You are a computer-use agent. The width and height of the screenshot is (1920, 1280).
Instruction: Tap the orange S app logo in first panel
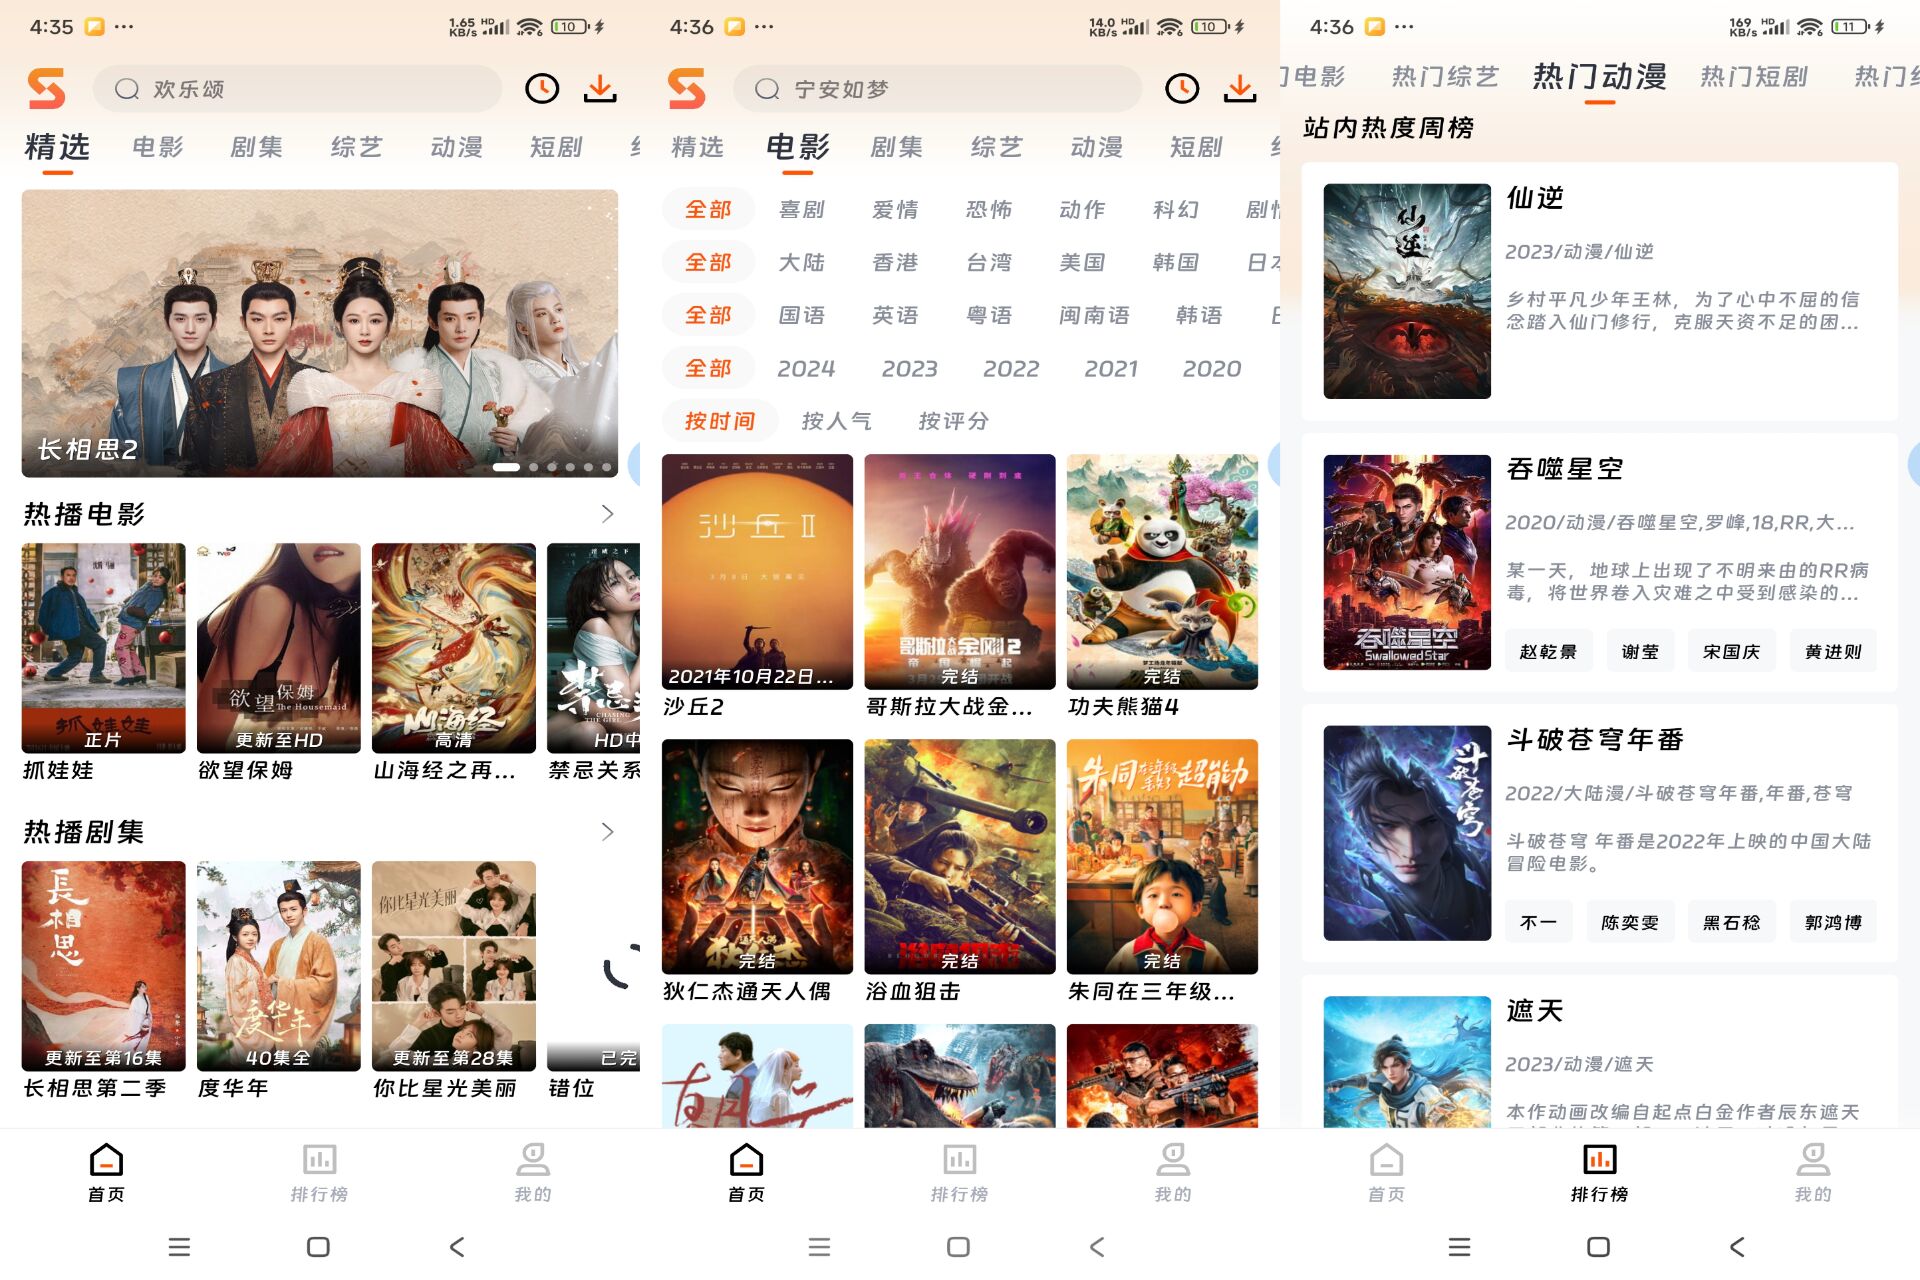pos(47,89)
